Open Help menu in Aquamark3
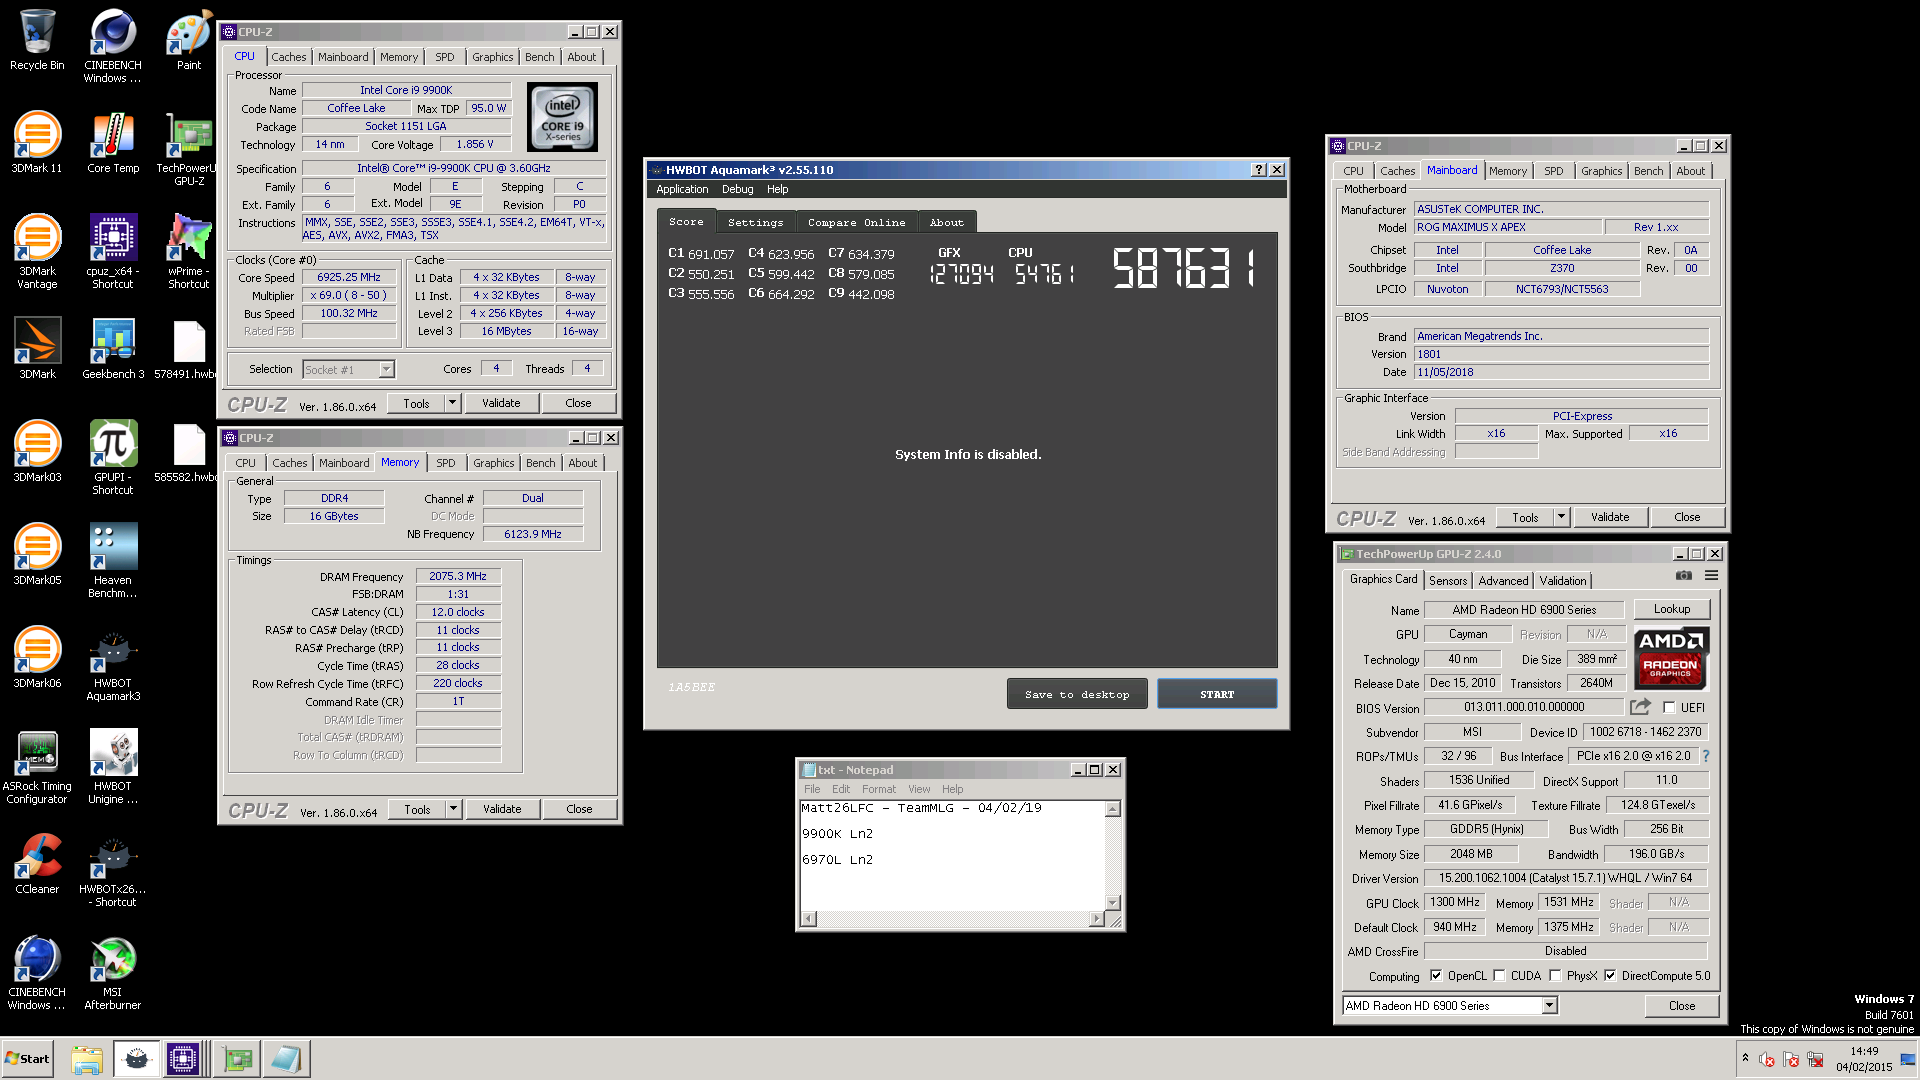The height and width of the screenshot is (1080, 1920). click(x=777, y=189)
